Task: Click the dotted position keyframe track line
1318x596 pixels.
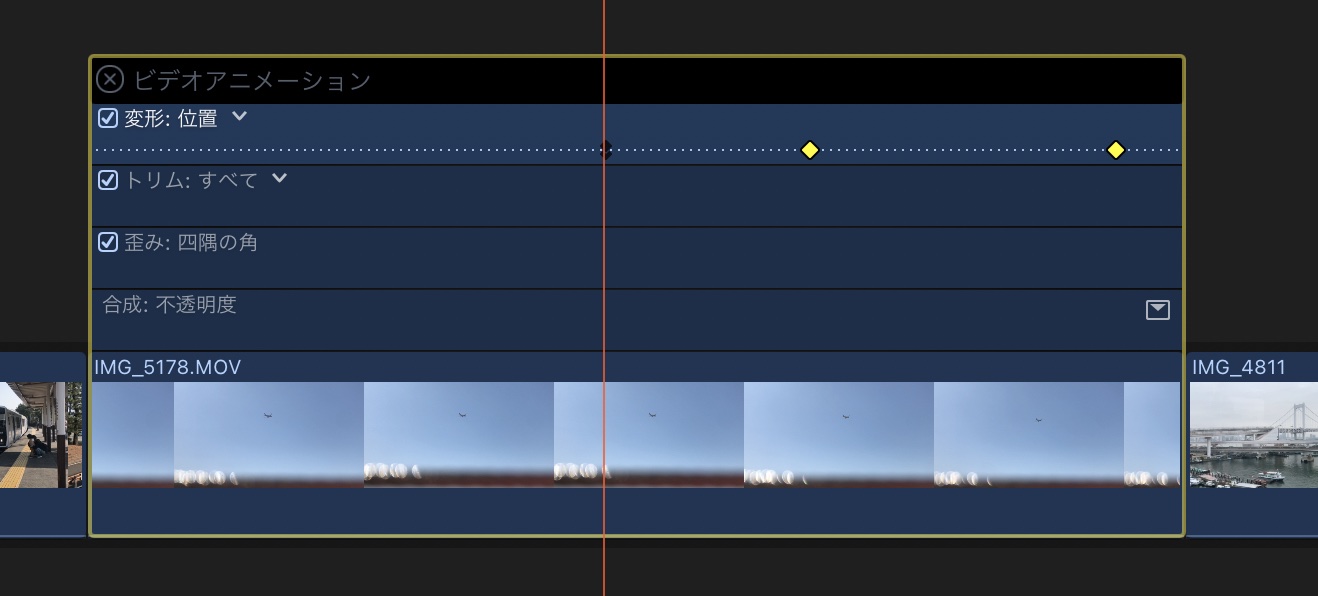Action: [x=637, y=150]
